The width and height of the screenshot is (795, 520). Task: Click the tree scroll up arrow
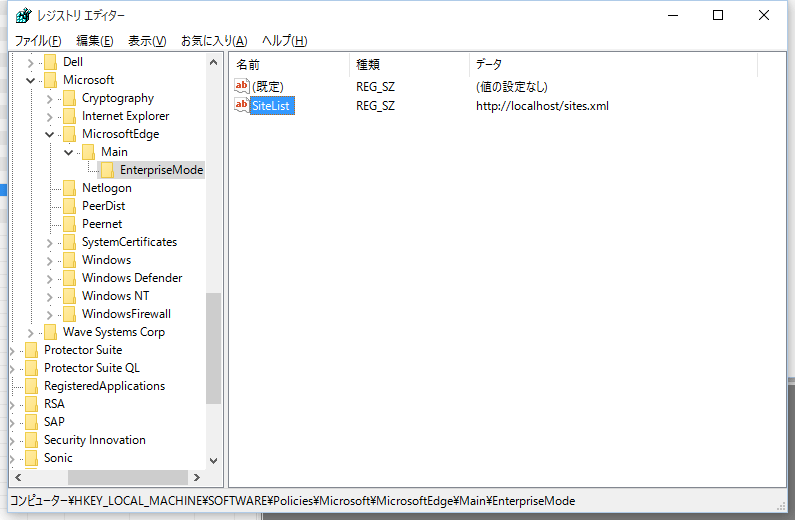click(213, 62)
